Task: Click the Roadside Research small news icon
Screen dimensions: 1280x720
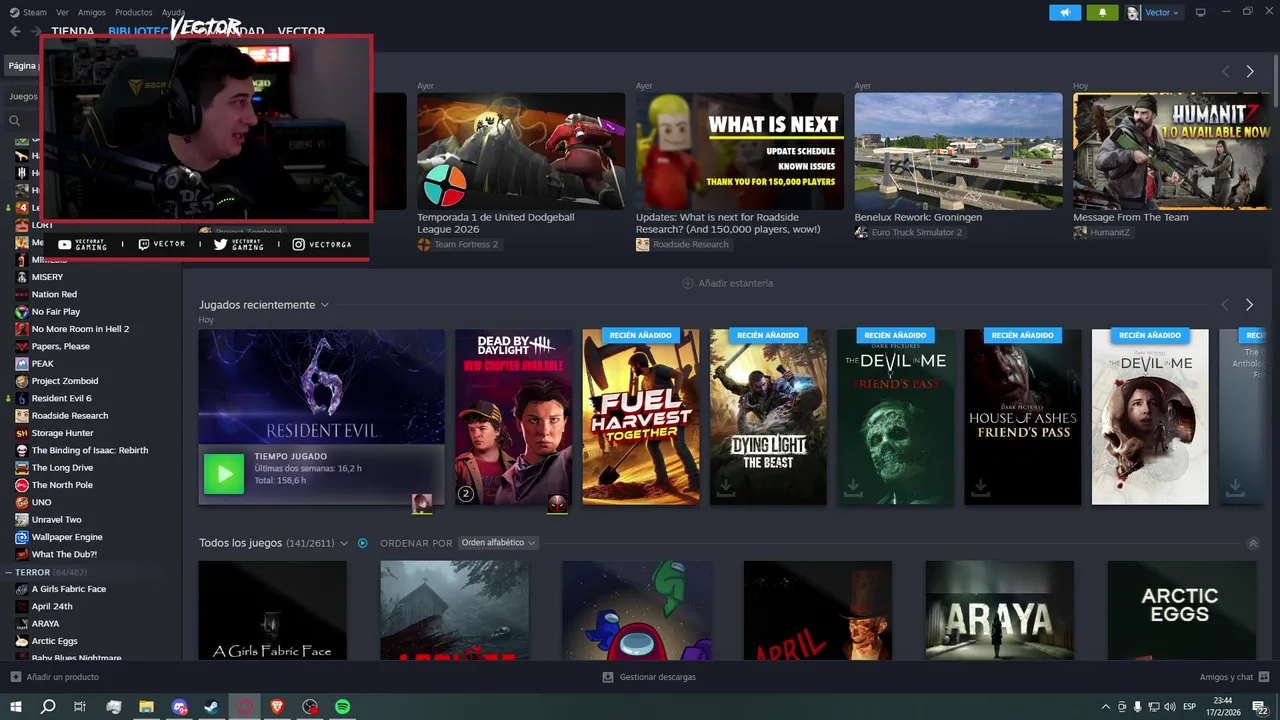Action: (642, 244)
